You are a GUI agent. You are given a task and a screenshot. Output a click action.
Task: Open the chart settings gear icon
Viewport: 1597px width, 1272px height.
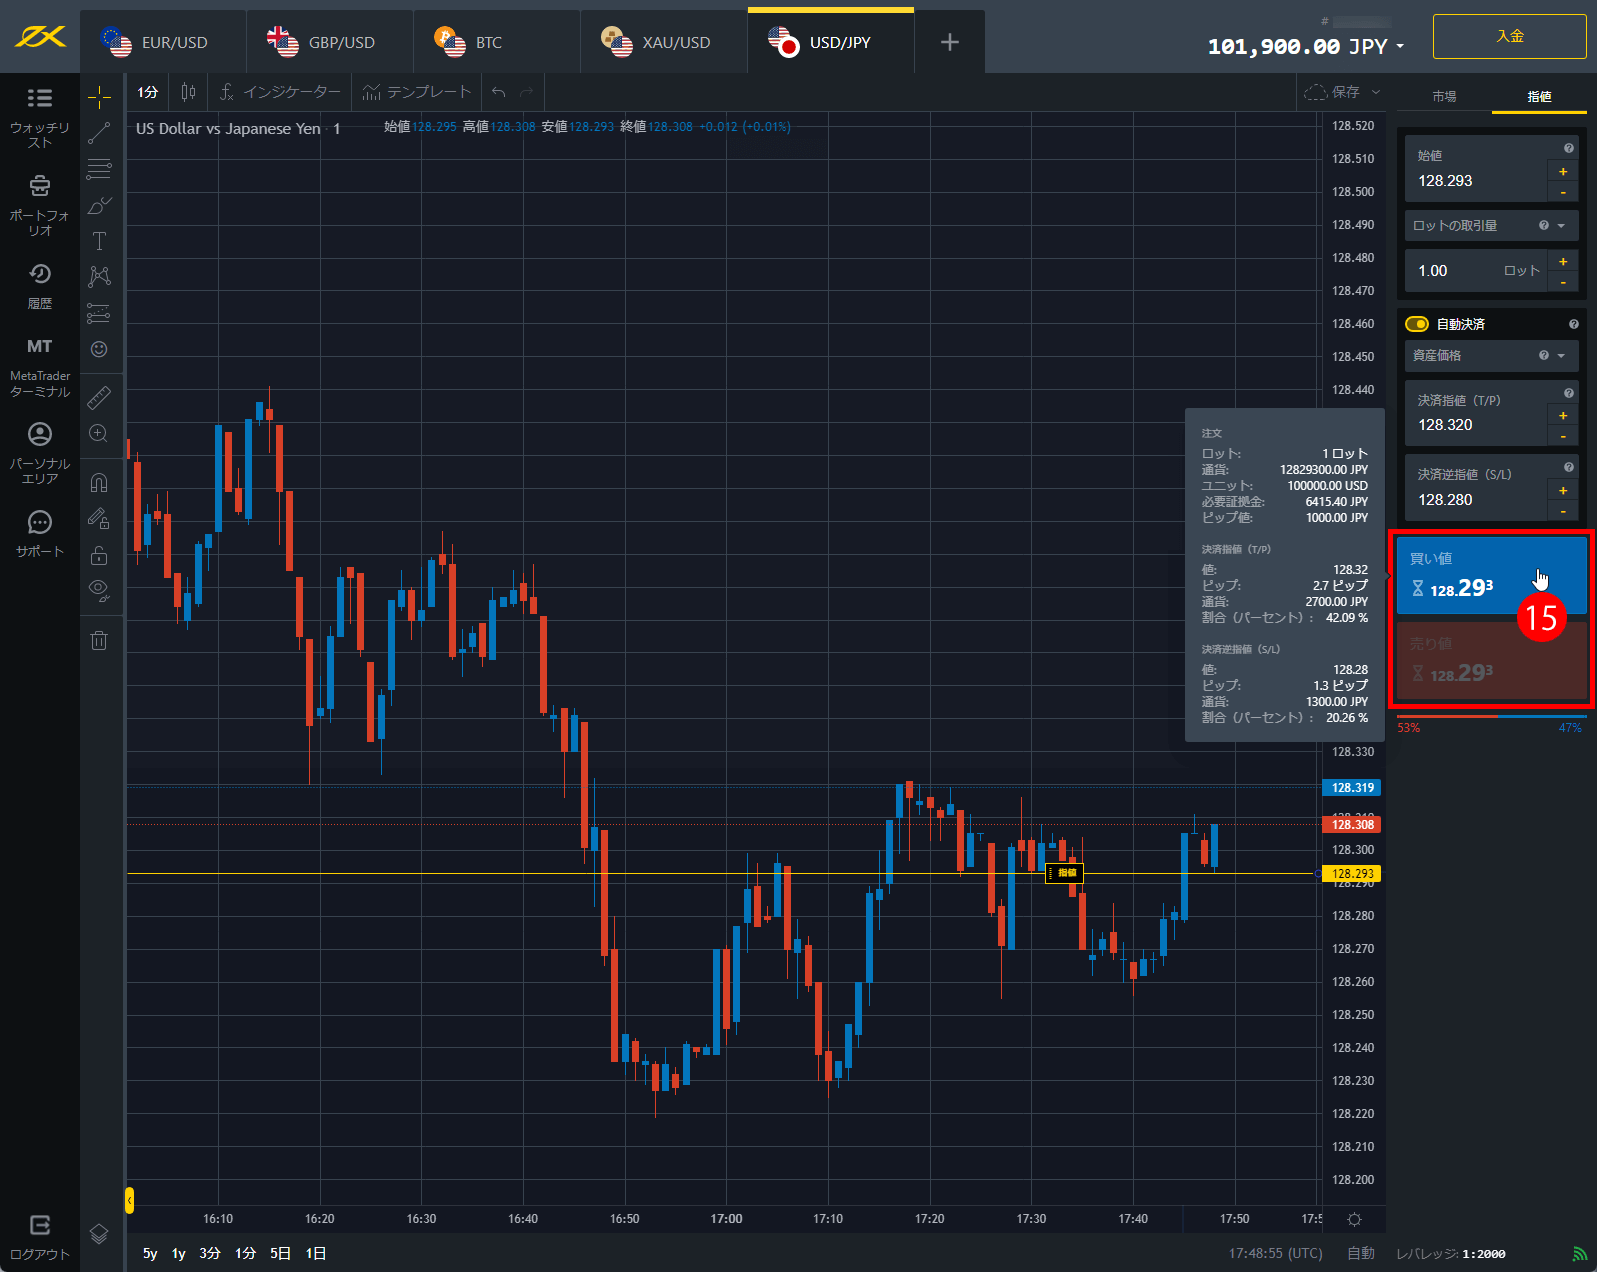coord(1354,1219)
